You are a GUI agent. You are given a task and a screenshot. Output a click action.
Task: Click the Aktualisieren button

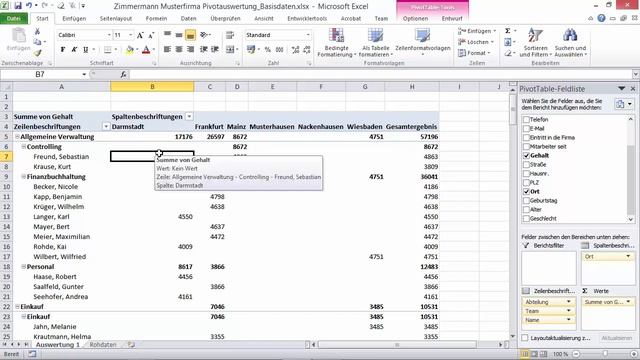(616, 338)
